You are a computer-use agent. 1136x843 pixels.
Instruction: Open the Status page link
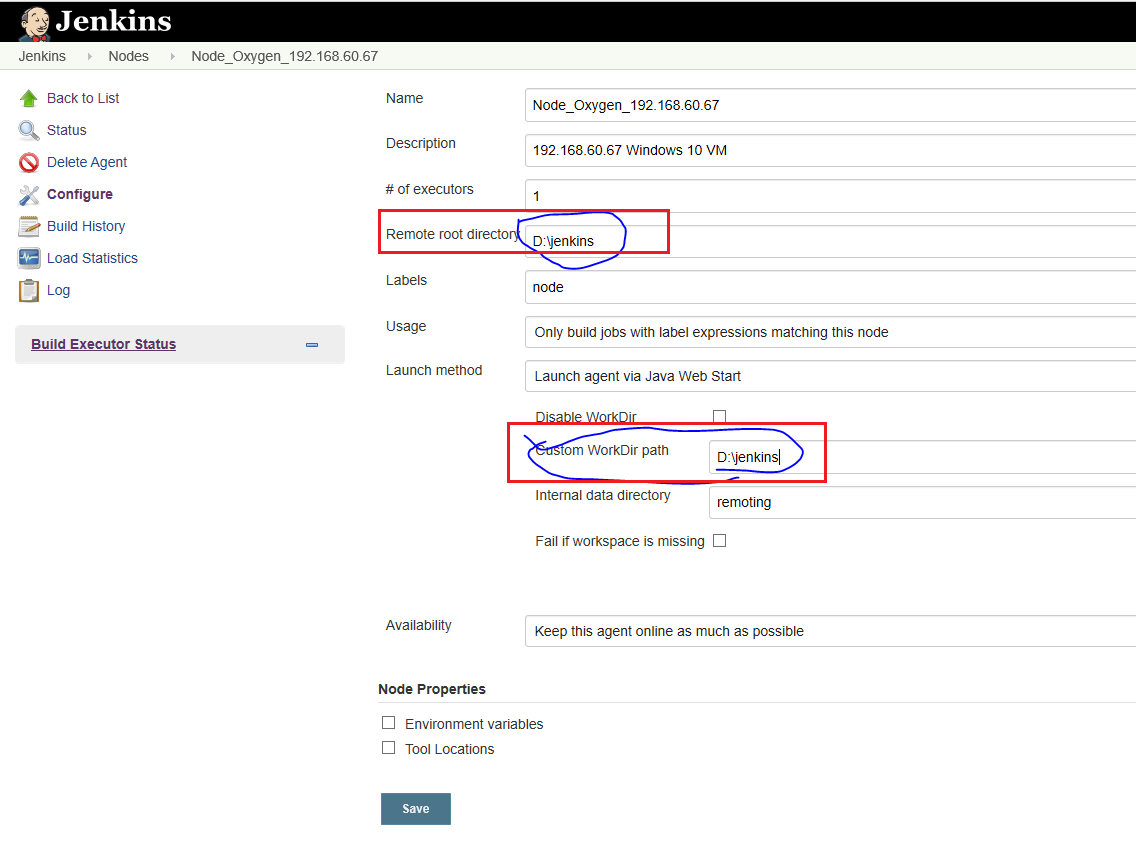click(67, 130)
